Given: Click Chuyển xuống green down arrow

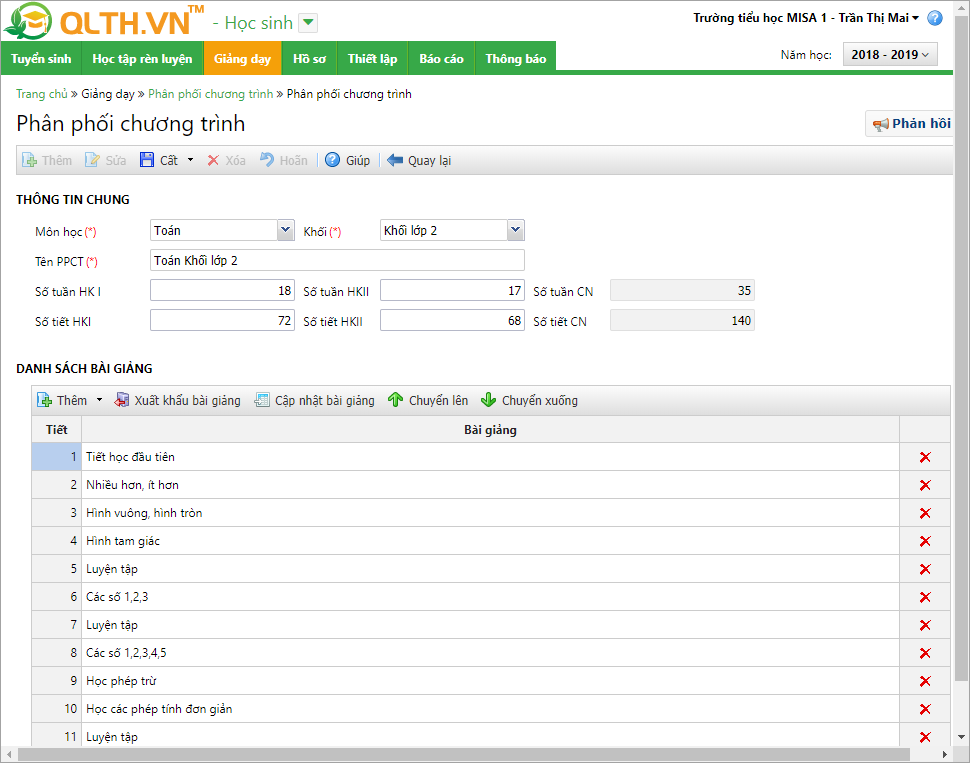Looking at the screenshot, I should 488,400.
